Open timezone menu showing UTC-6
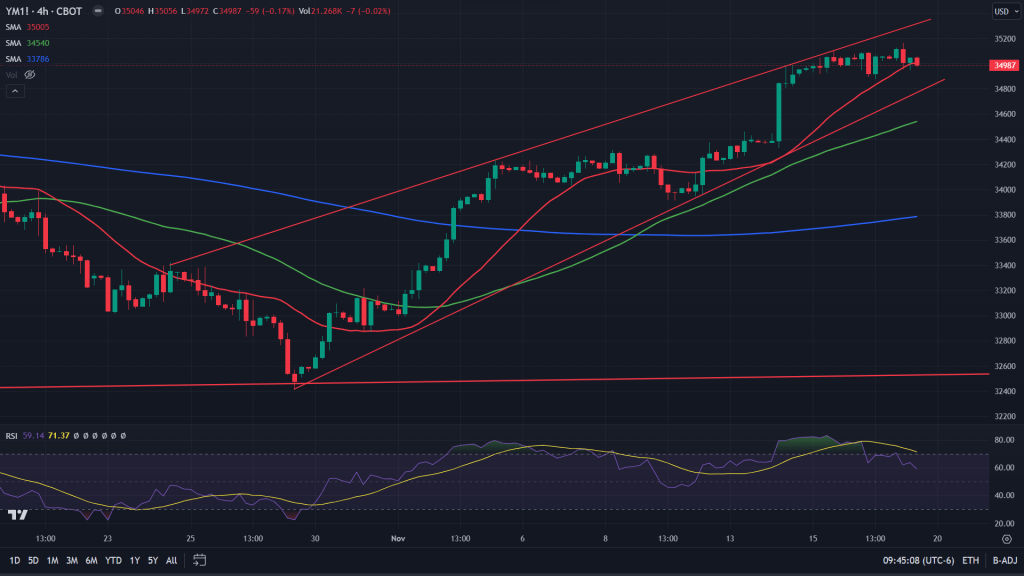1024x576 pixels. click(x=920, y=560)
